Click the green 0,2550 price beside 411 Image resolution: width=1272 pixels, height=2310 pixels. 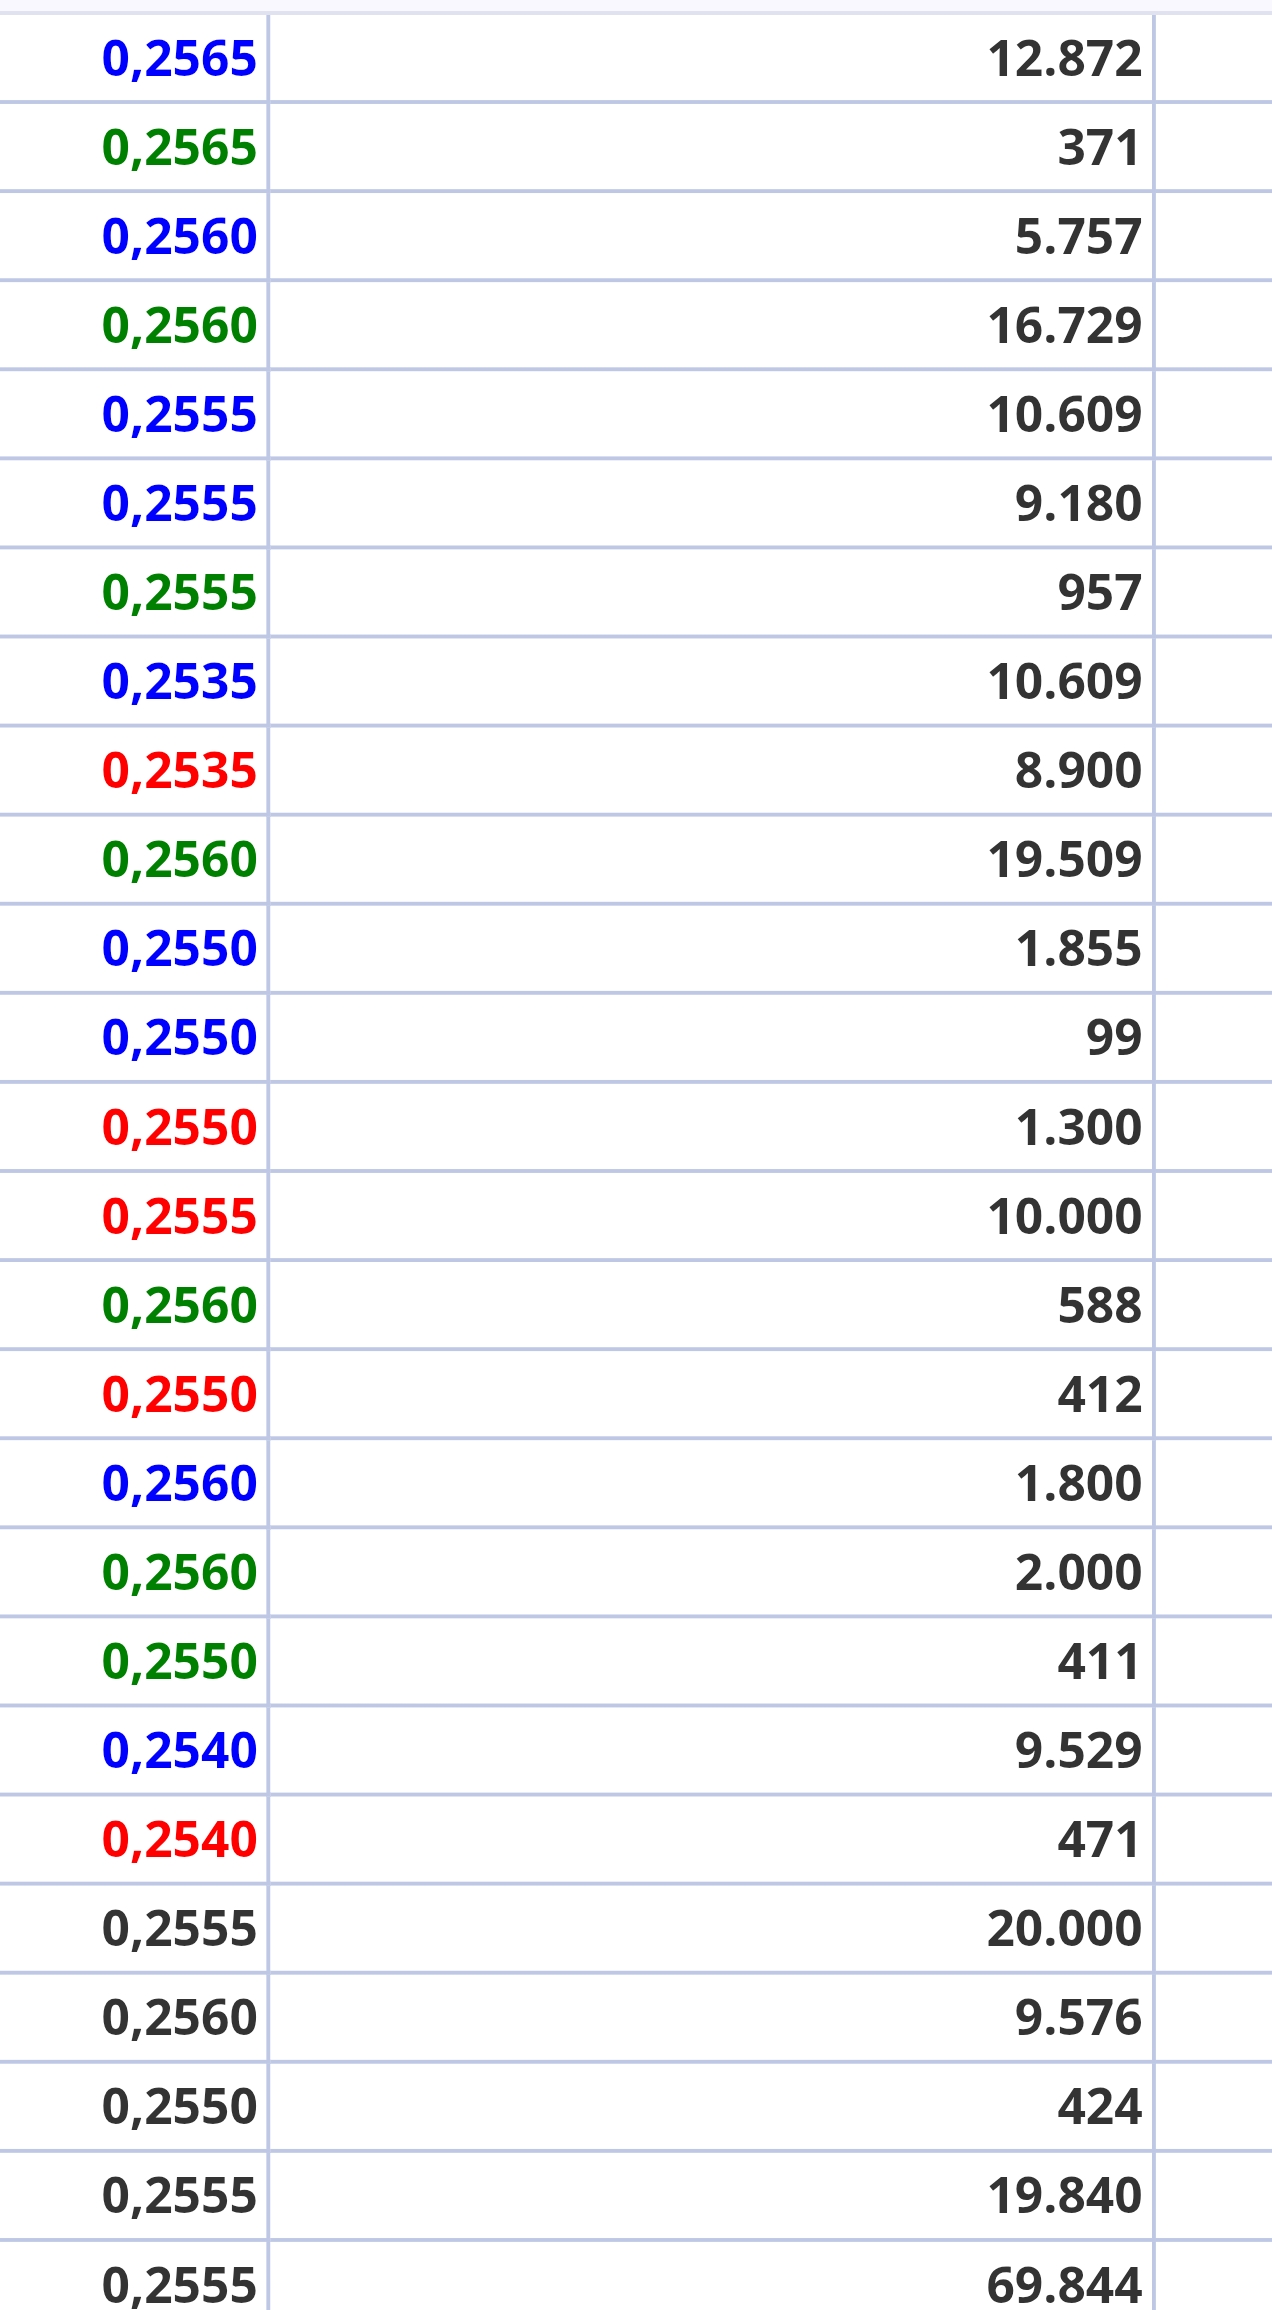pyautogui.click(x=179, y=1662)
